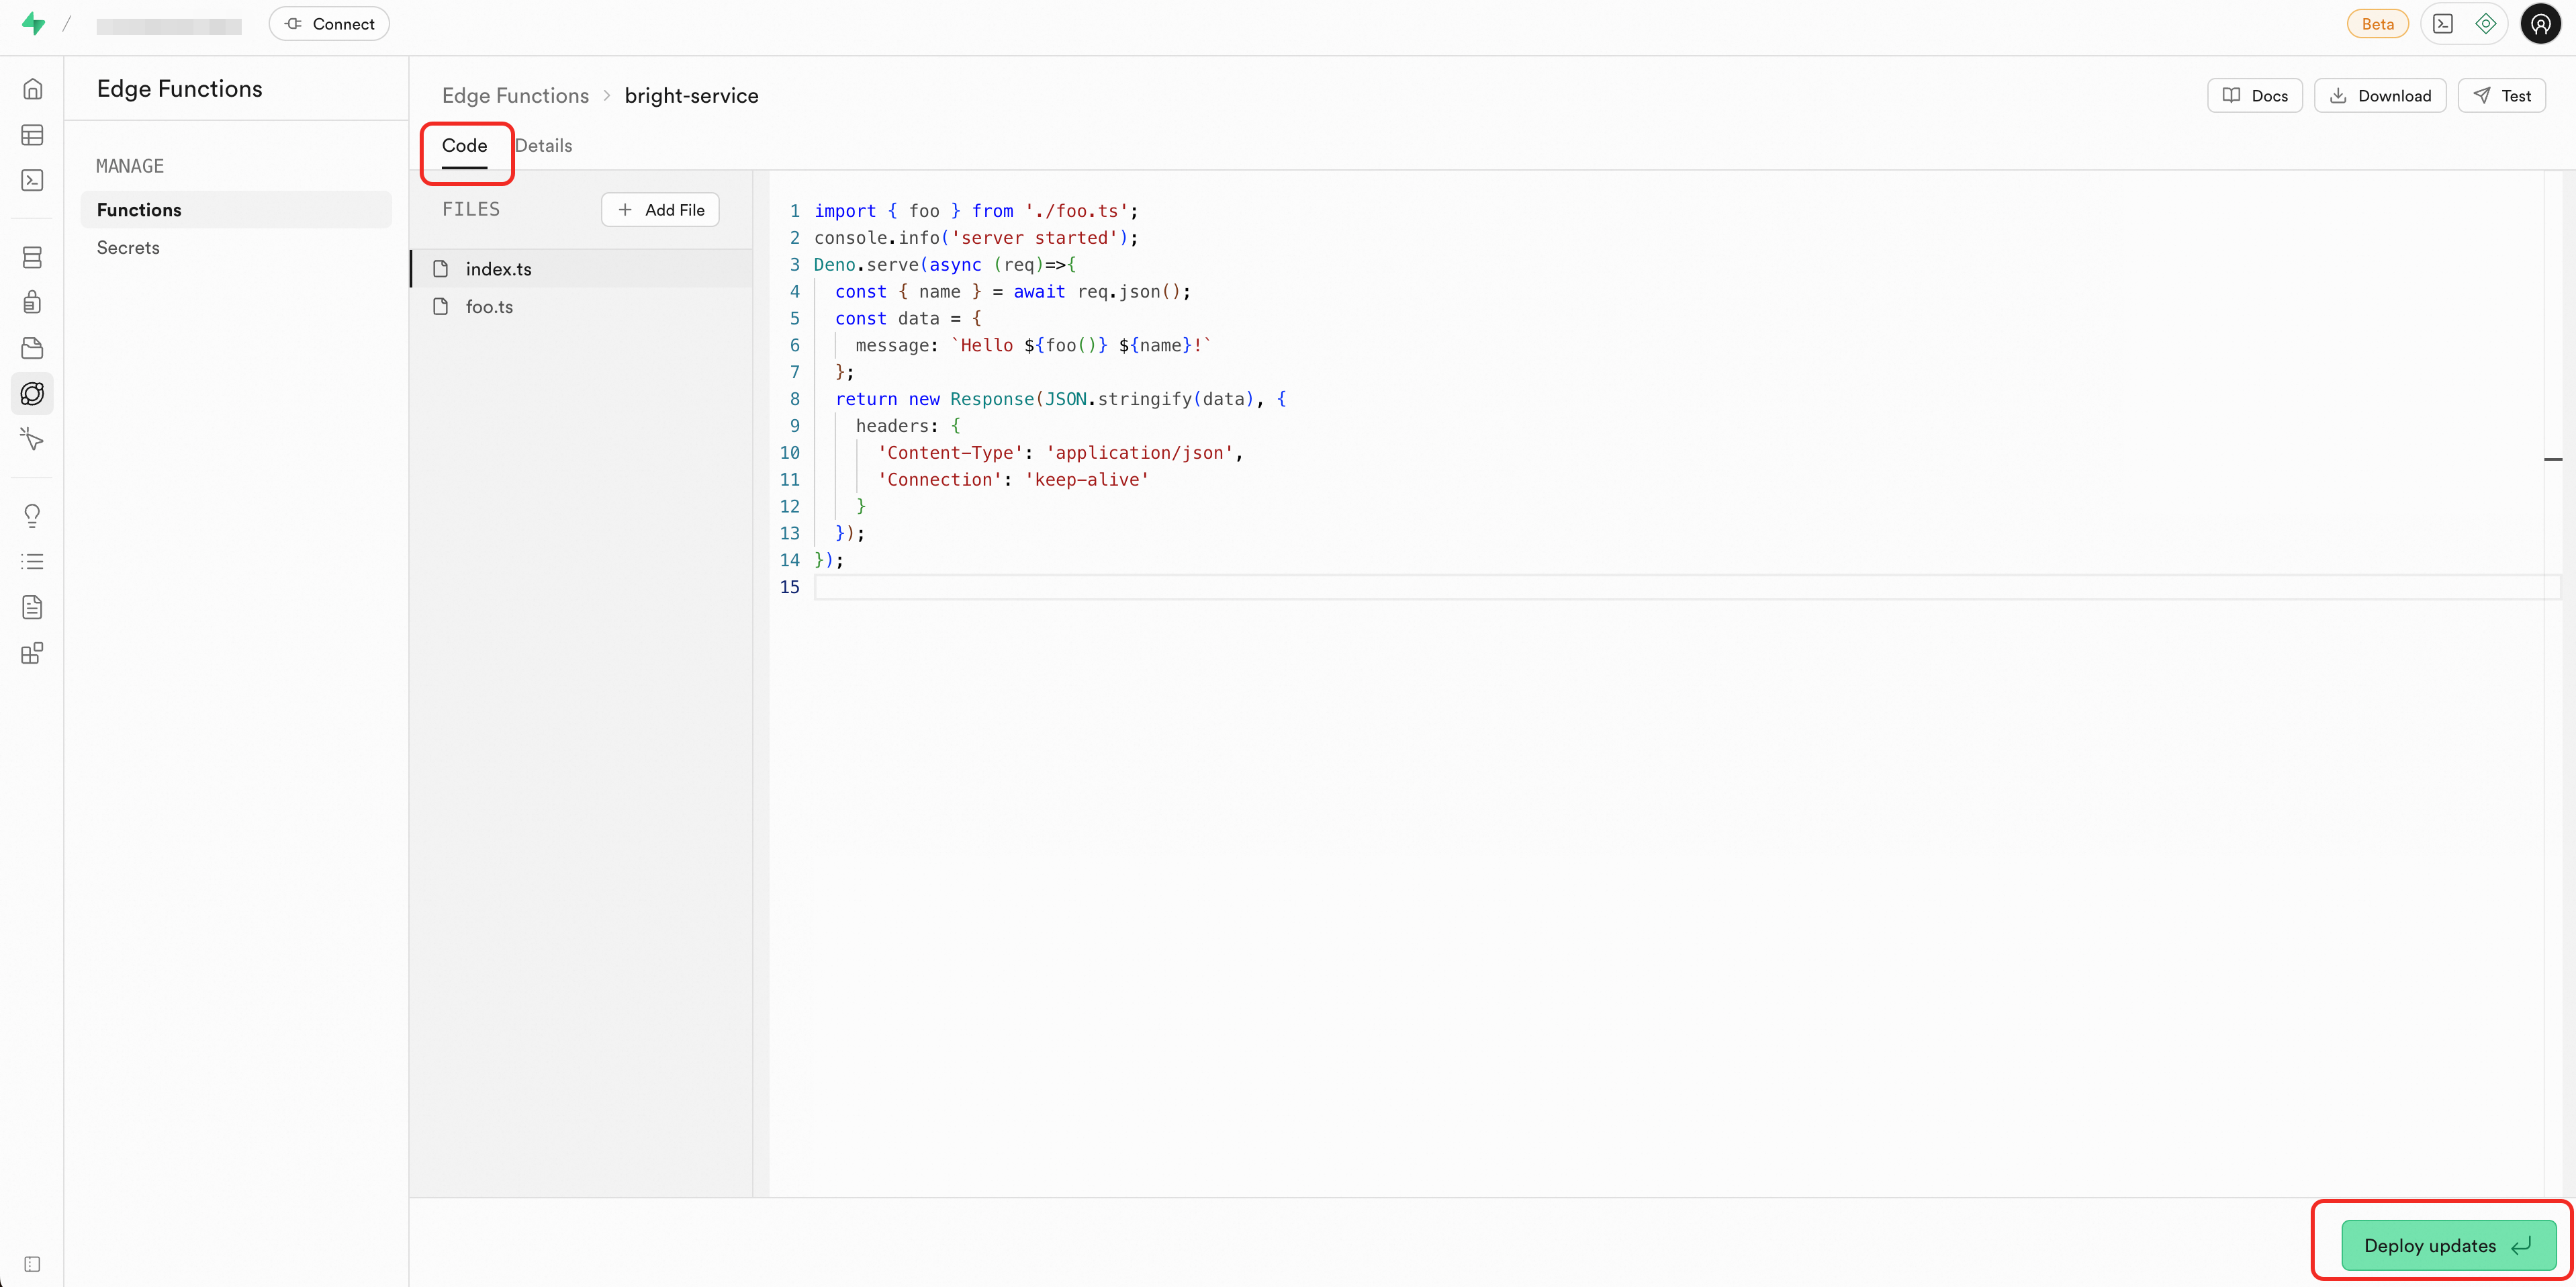Open the SQL Editor sidebar icon
2576x1287 pixels.
pyautogui.click(x=32, y=180)
